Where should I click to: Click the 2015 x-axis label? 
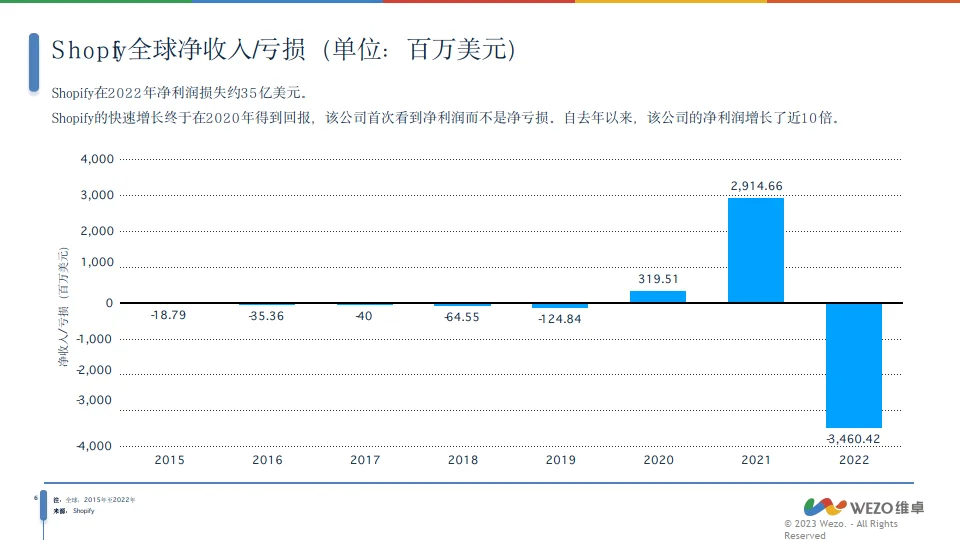click(x=170, y=460)
